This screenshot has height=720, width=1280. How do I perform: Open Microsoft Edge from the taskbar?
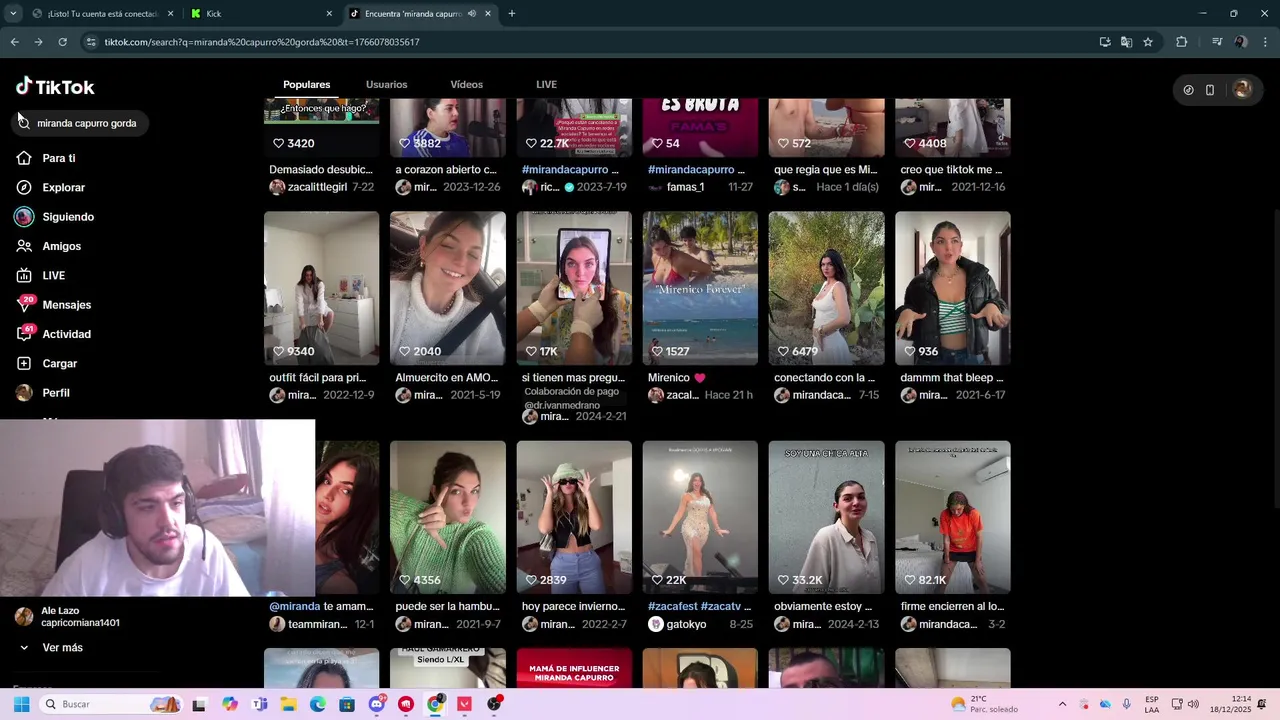(318, 704)
